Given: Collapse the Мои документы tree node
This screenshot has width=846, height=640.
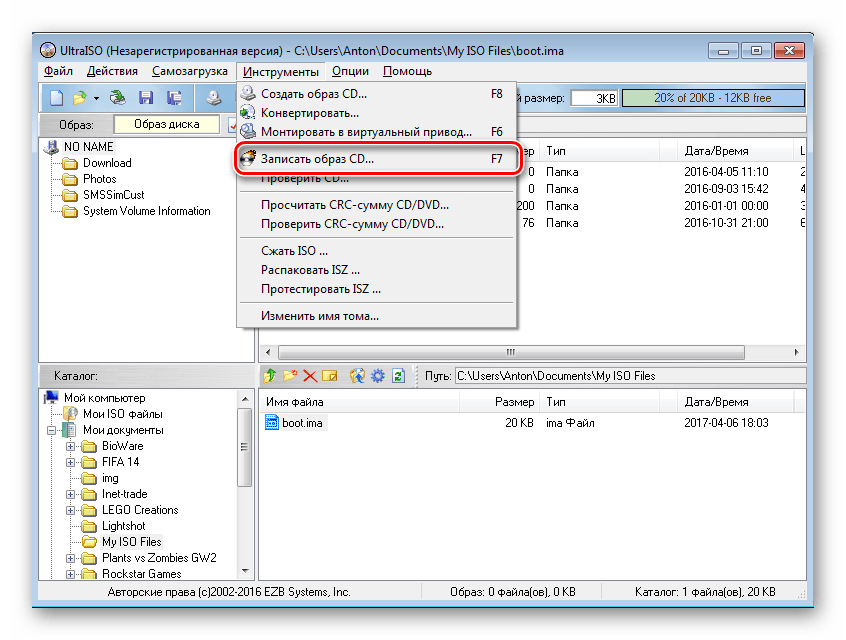Looking at the screenshot, I should tap(51, 431).
